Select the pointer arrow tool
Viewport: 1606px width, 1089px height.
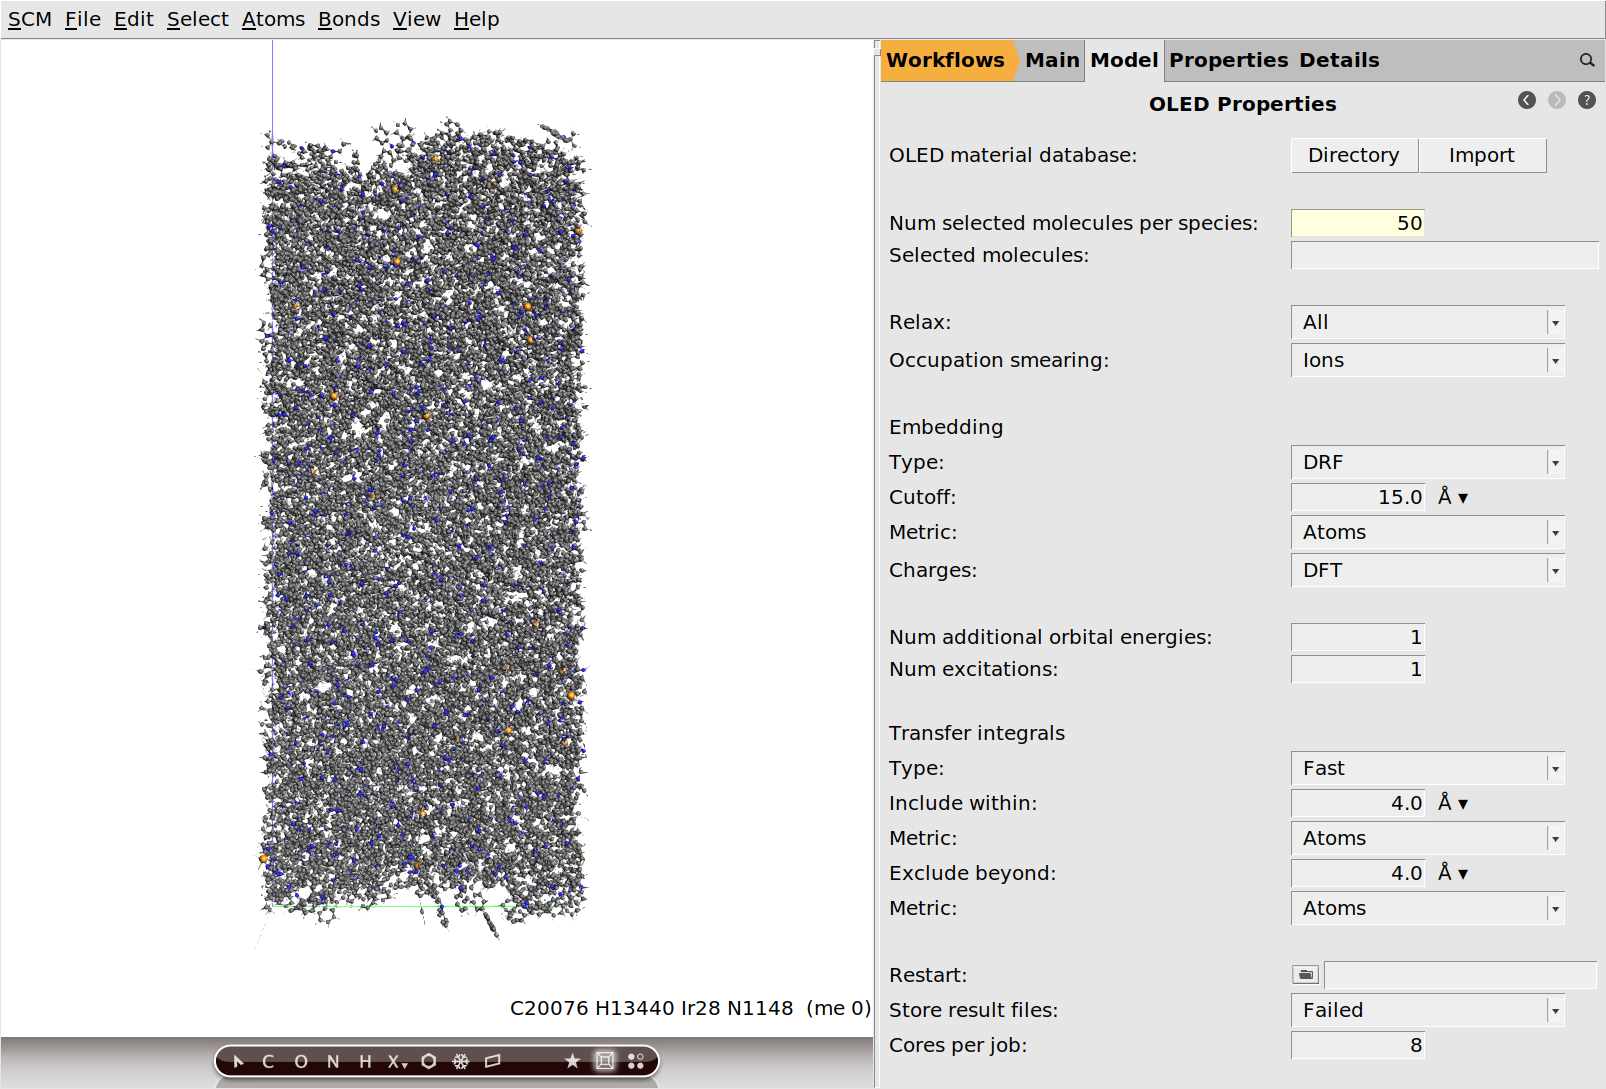238,1061
